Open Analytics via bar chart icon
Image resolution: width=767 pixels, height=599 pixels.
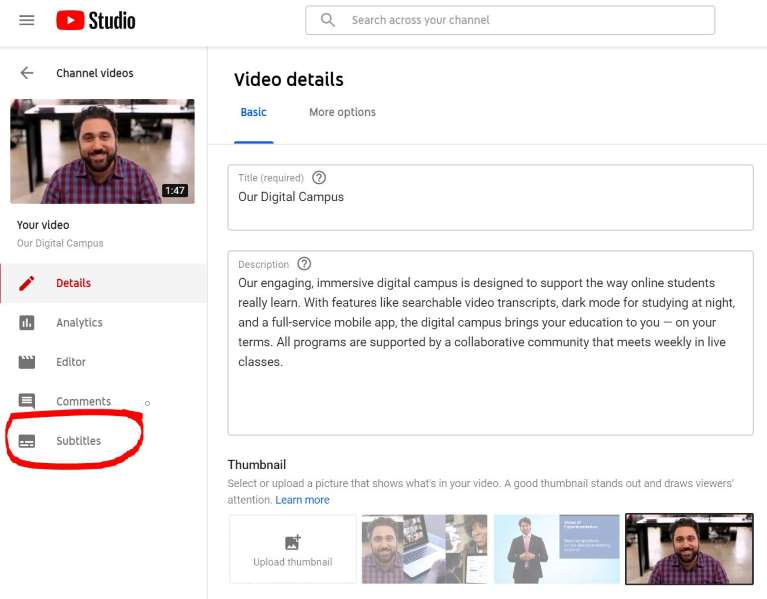(x=27, y=323)
